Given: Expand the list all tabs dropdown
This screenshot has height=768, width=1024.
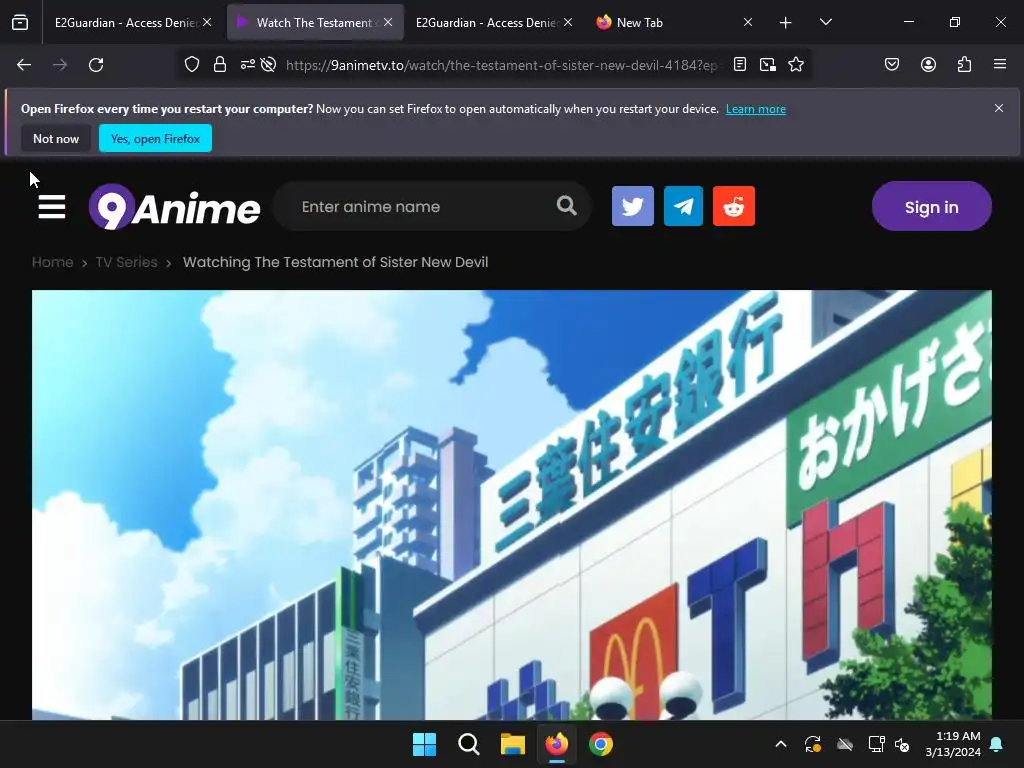Looking at the screenshot, I should 825,22.
